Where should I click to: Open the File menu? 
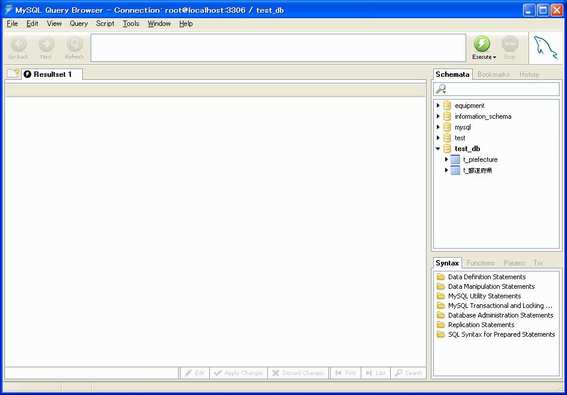coord(12,24)
